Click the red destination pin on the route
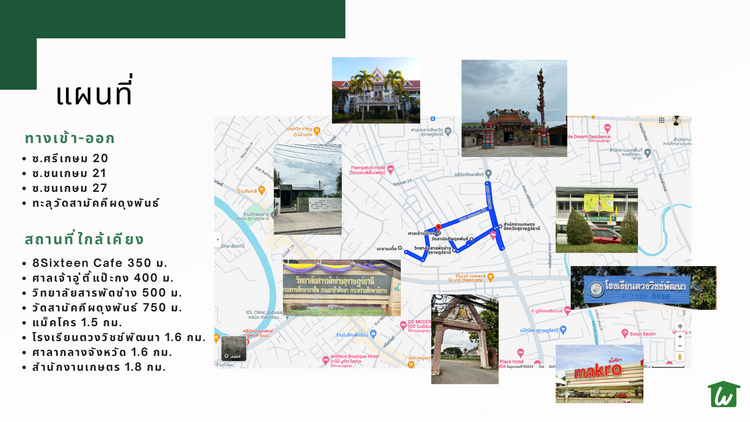Viewport: 750px width, 422px height. point(437,228)
